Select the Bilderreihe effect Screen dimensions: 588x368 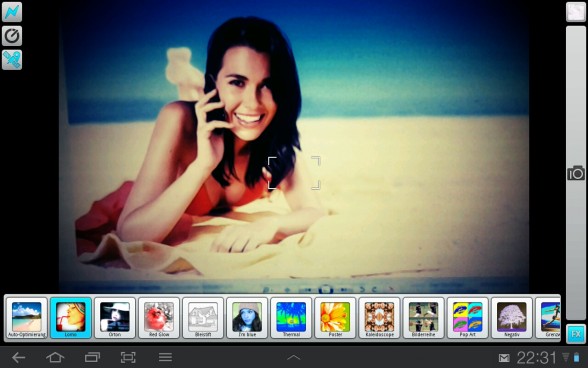(x=423, y=318)
